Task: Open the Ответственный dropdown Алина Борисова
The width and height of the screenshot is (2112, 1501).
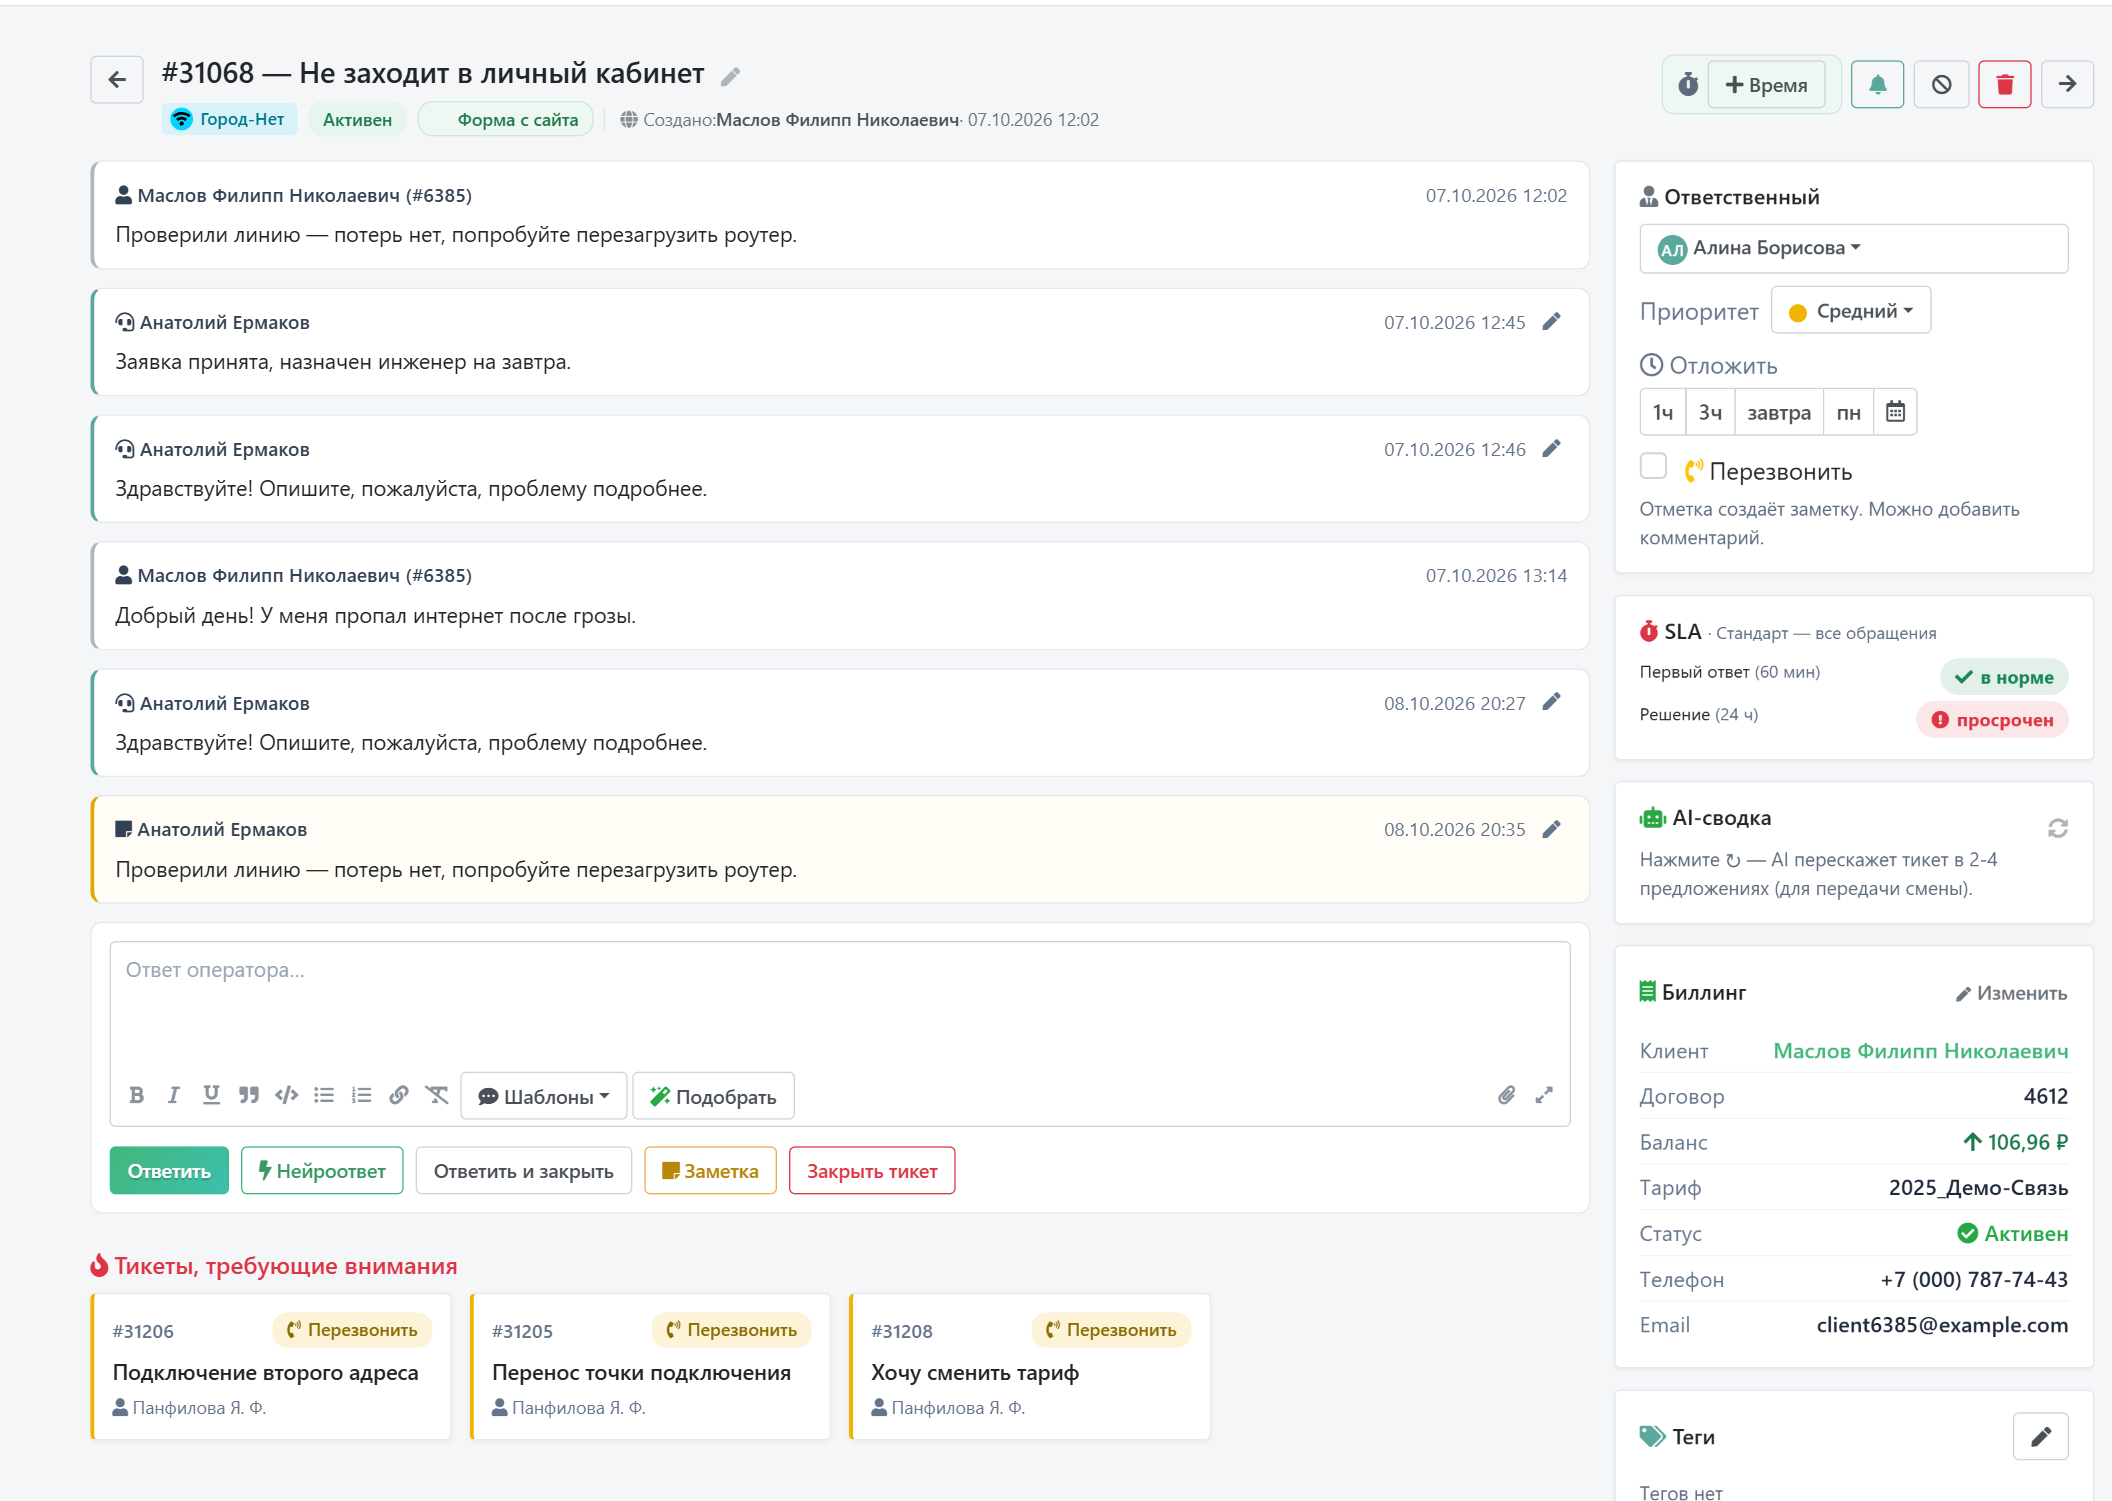Action: point(1853,248)
